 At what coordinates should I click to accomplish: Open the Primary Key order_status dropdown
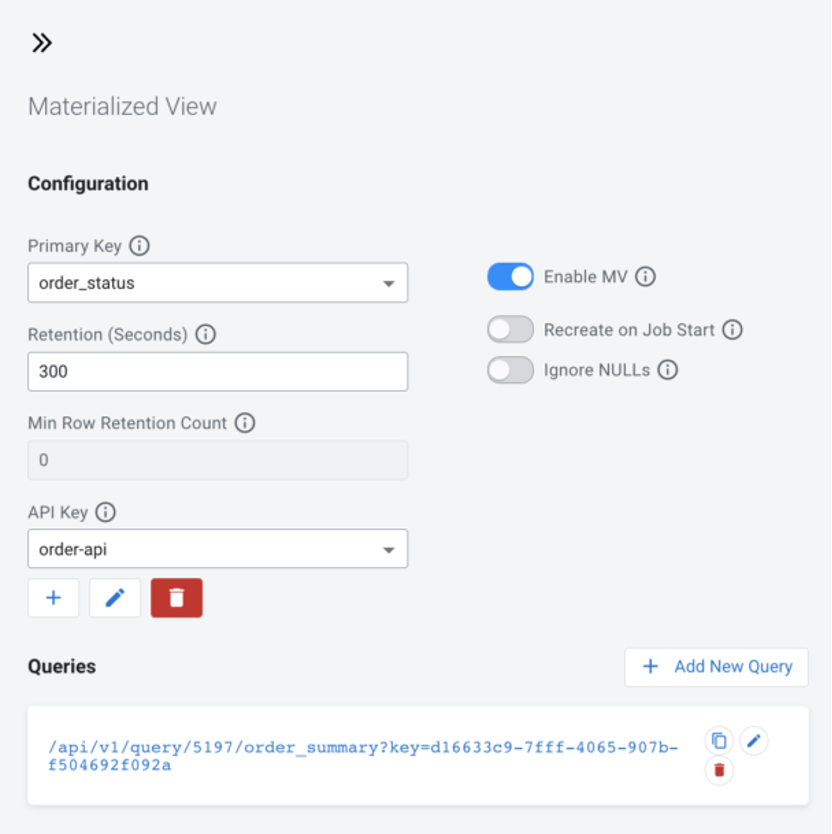[x=218, y=283]
